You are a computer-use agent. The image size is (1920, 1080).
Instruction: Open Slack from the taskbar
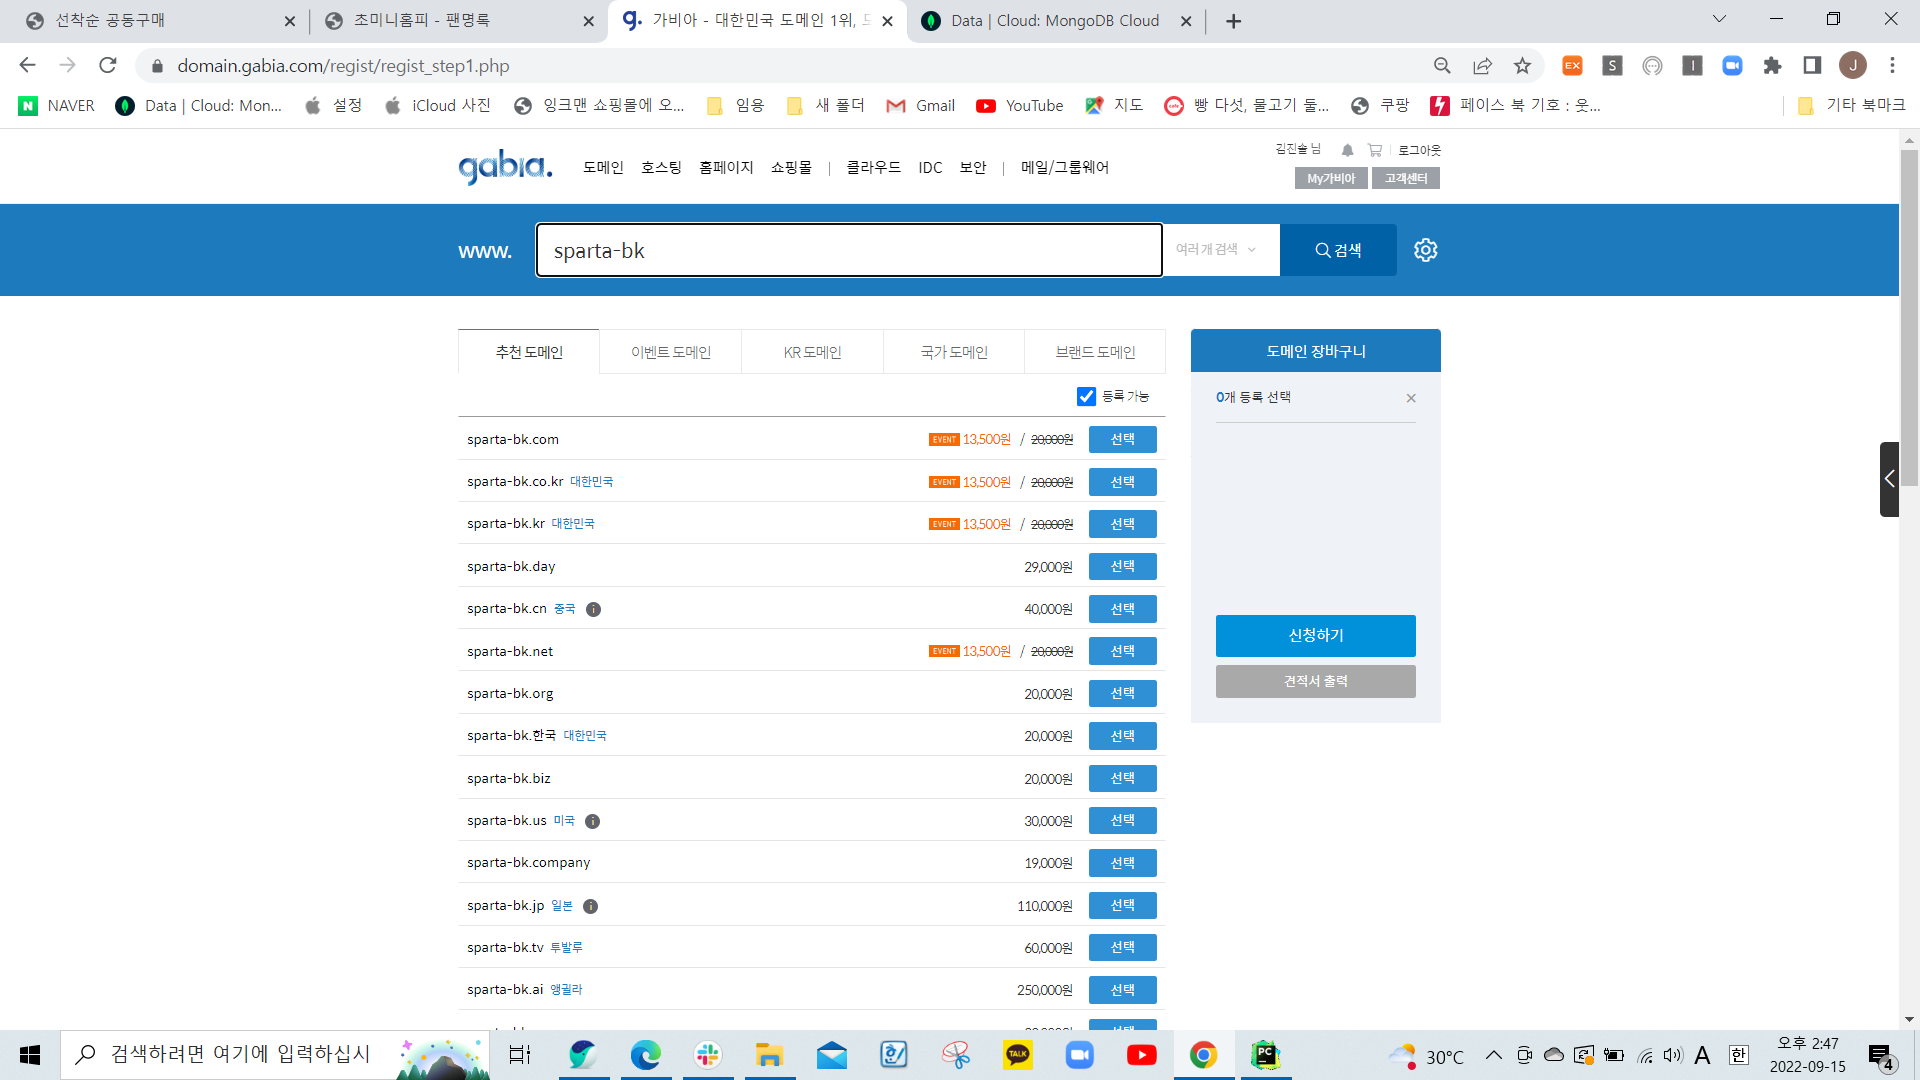[x=708, y=1055]
